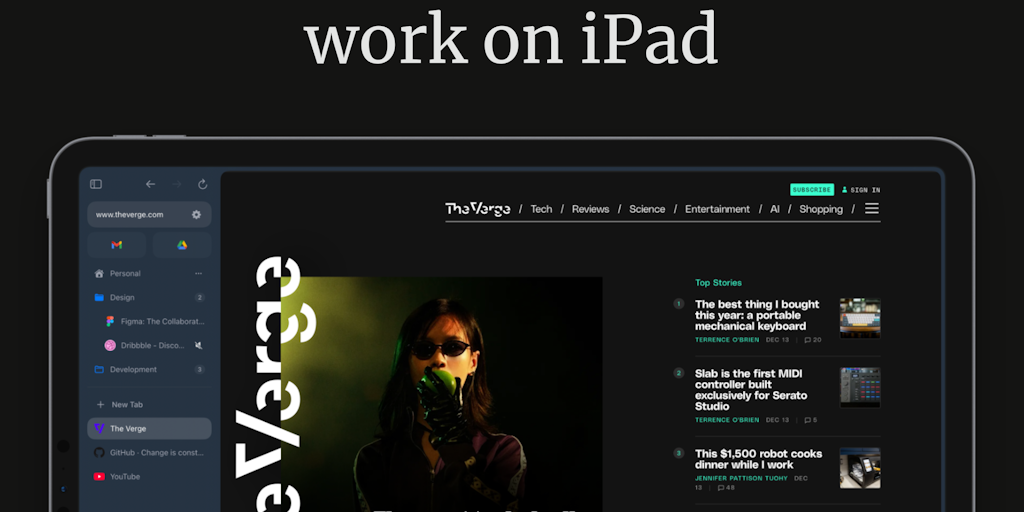Click the Sign In link

(861, 190)
